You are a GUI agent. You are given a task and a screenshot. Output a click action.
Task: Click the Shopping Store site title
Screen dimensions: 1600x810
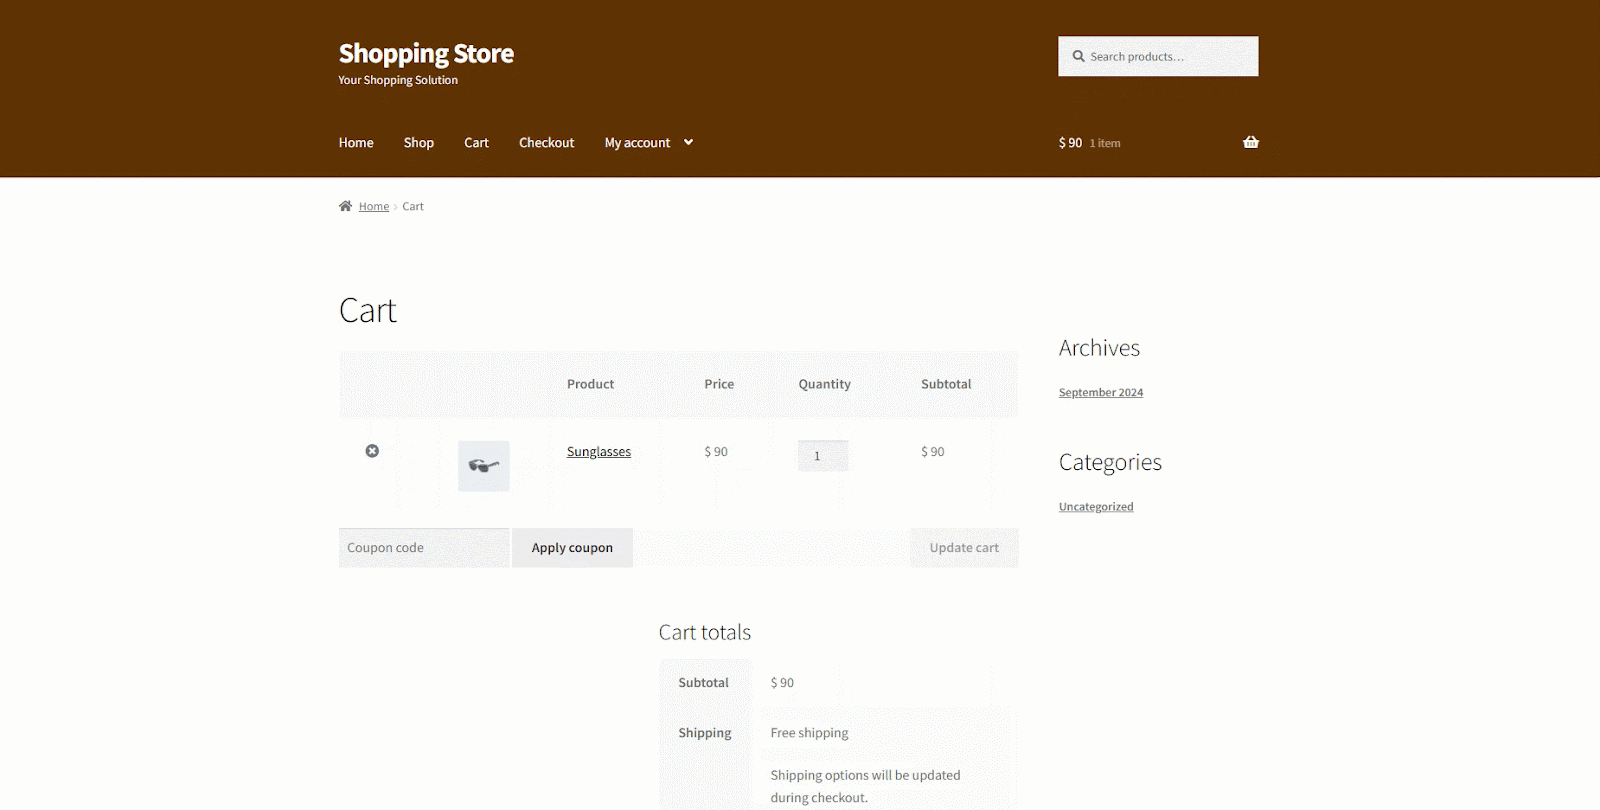pos(426,53)
